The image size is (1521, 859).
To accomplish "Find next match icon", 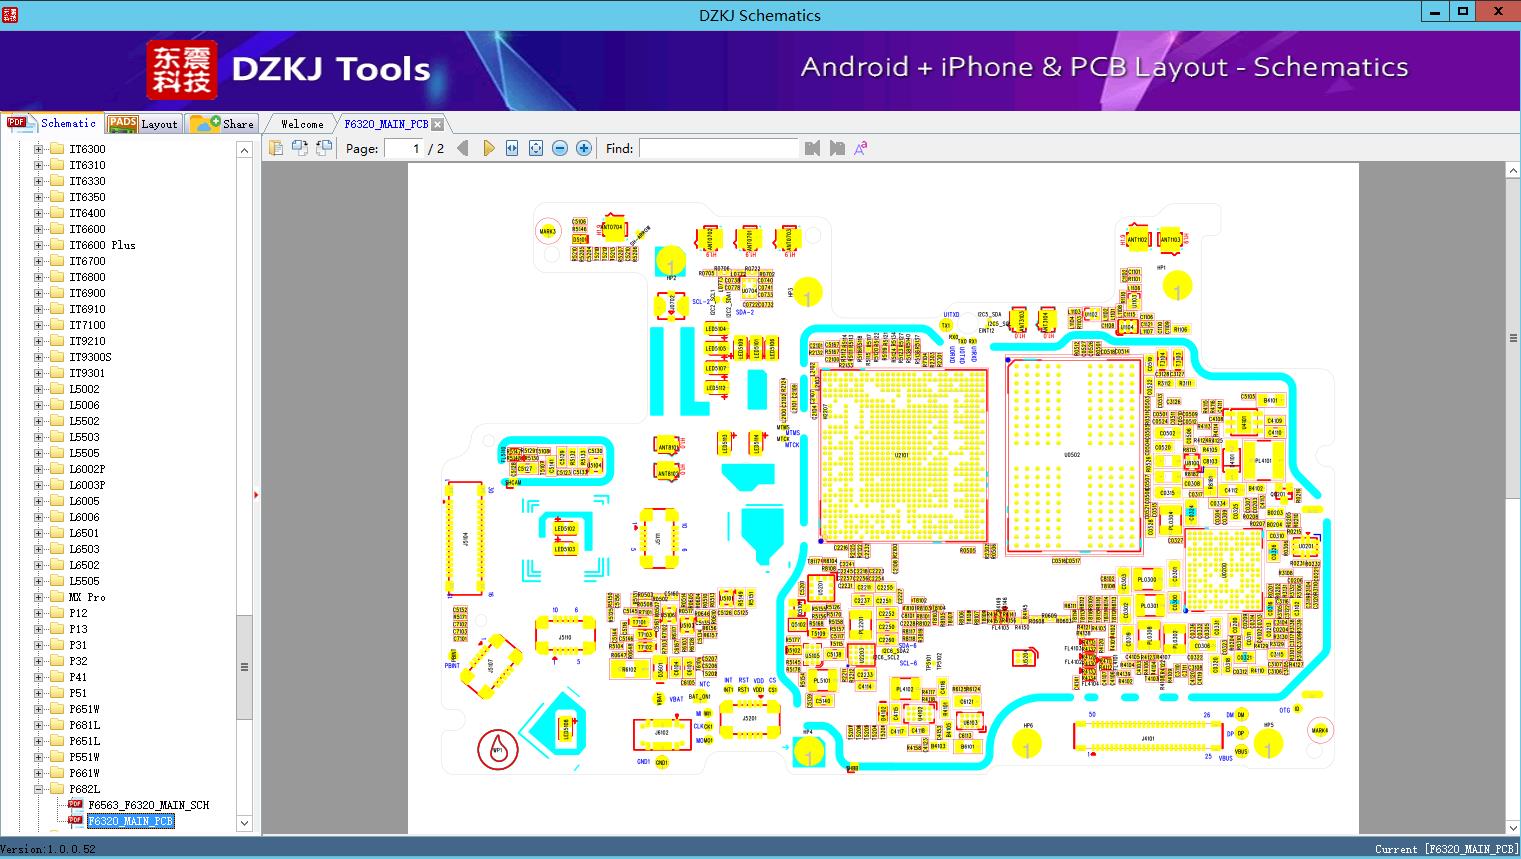I will click(837, 148).
